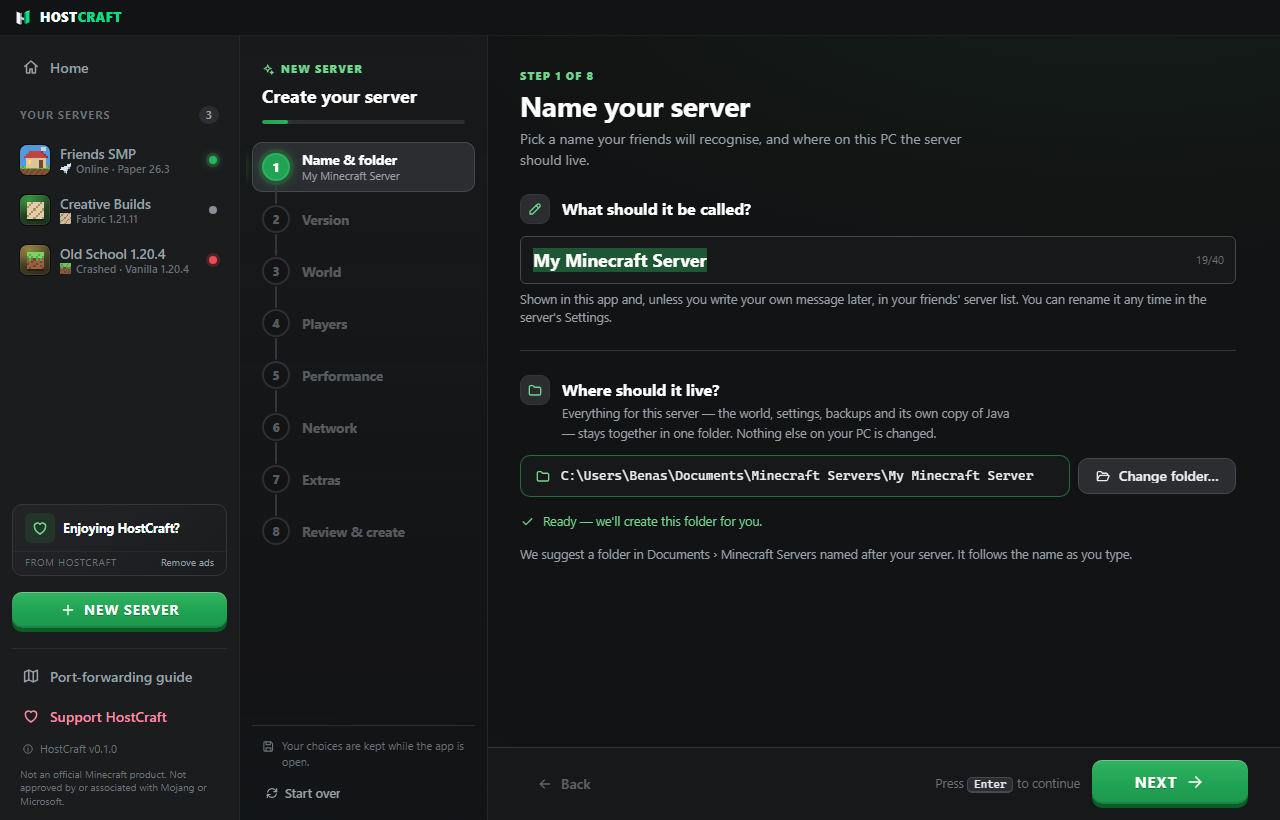Click the green NEW SERVER button
1280x820 pixels.
(x=119, y=610)
